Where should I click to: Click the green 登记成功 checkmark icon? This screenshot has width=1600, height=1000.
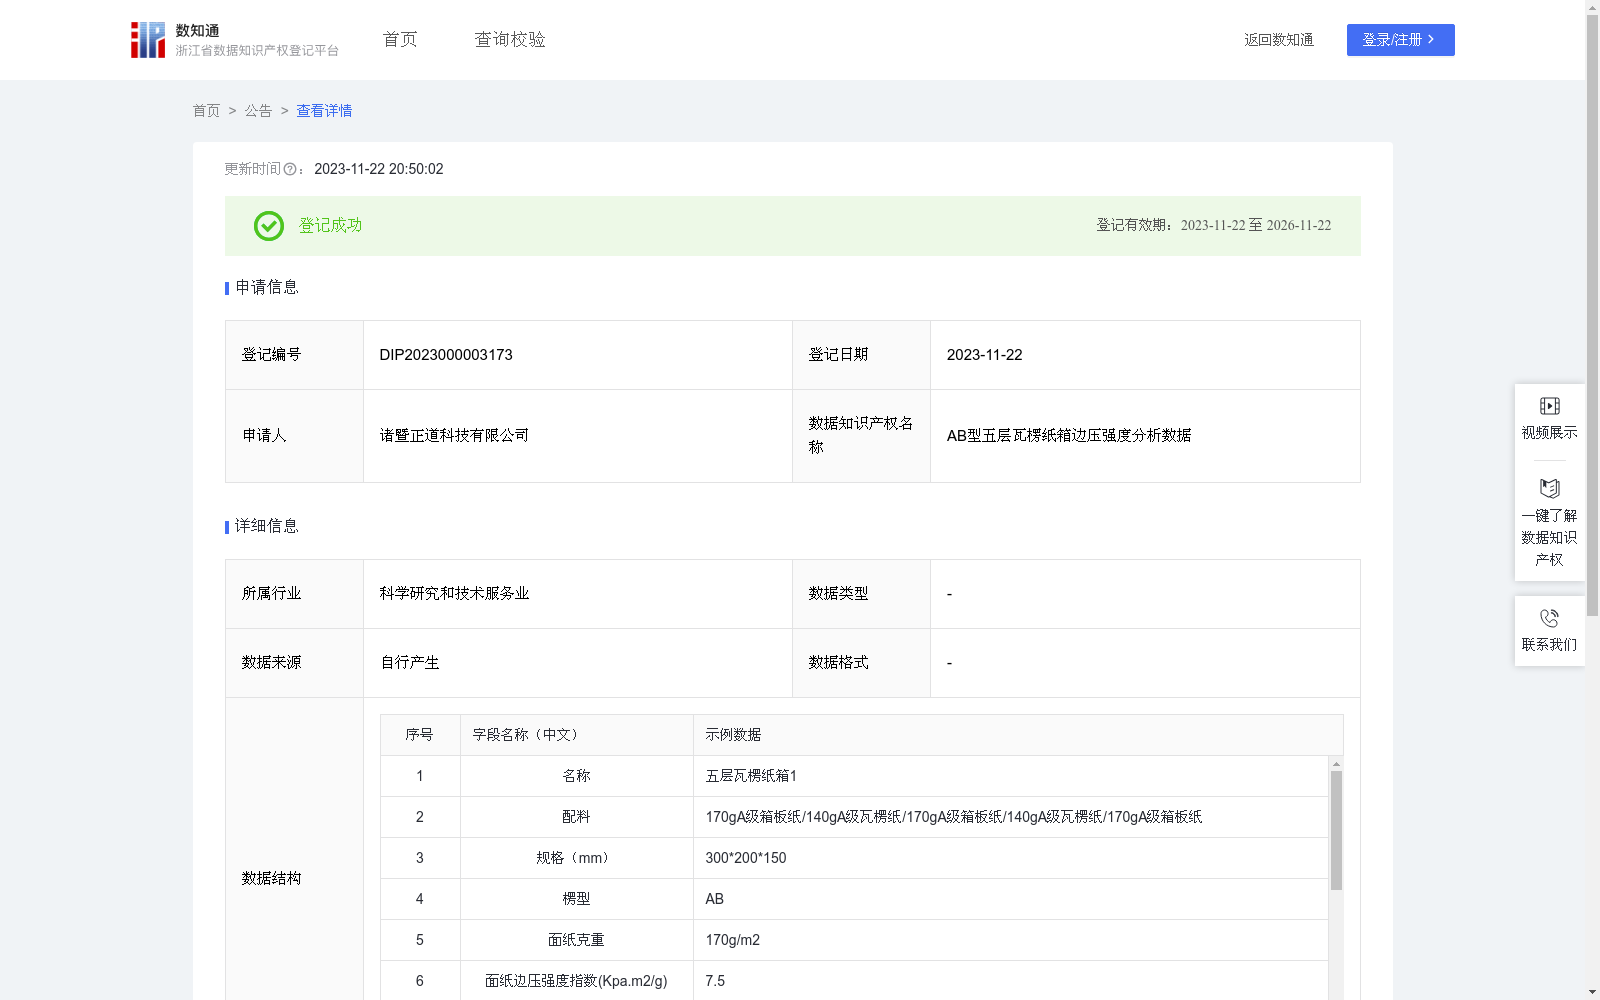tap(268, 226)
